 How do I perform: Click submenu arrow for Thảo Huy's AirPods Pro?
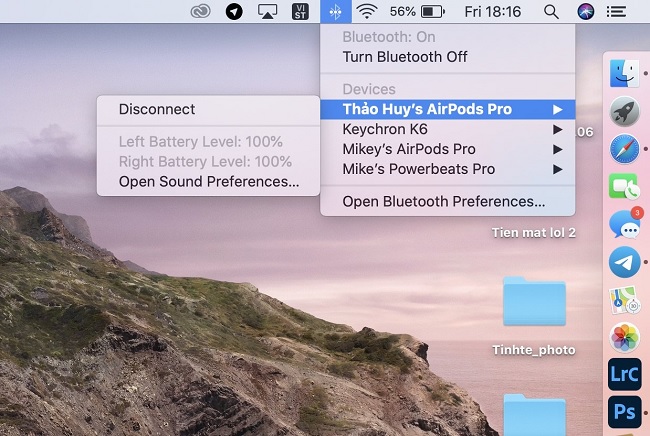click(558, 109)
